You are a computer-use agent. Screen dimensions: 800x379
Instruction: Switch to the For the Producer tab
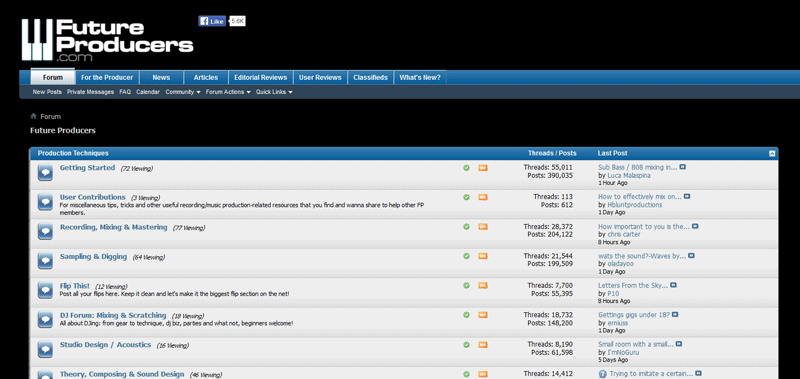(x=107, y=78)
